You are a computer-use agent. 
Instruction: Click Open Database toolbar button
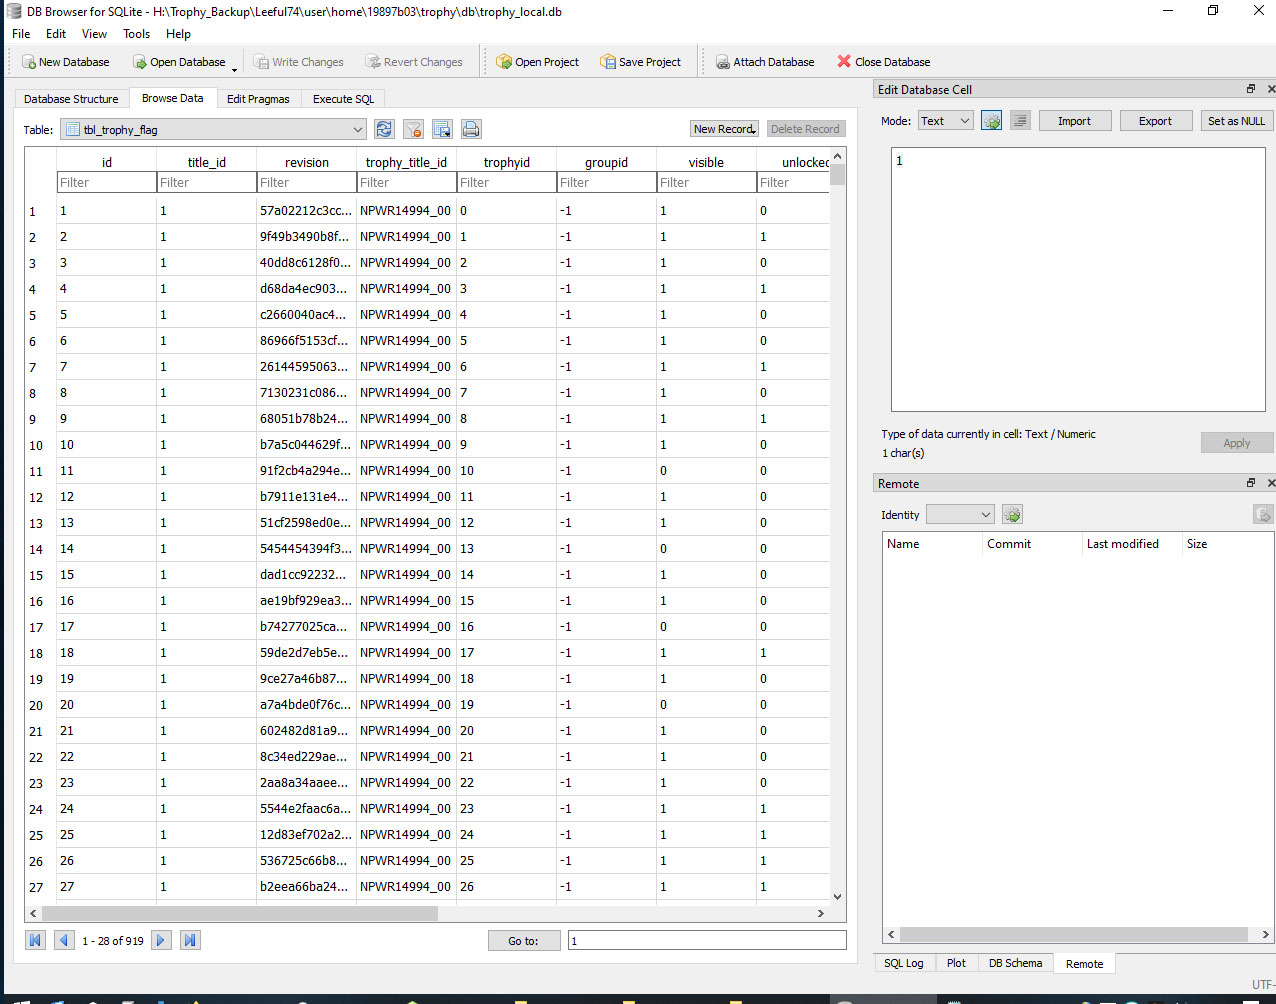coord(179,62)
